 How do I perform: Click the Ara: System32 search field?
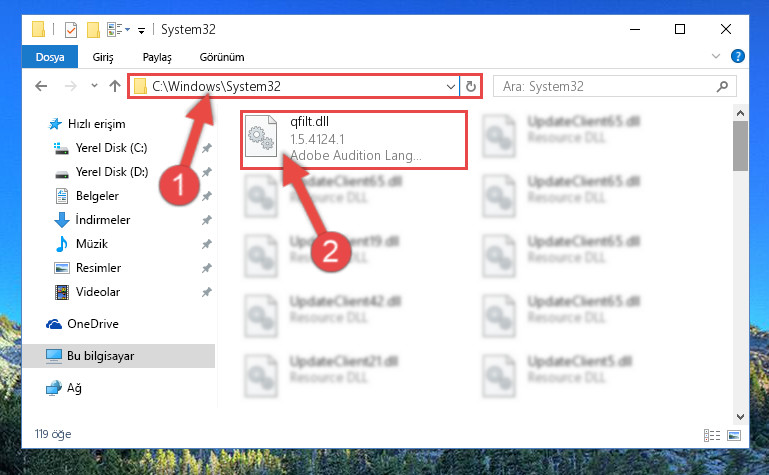tap(608, 87)
